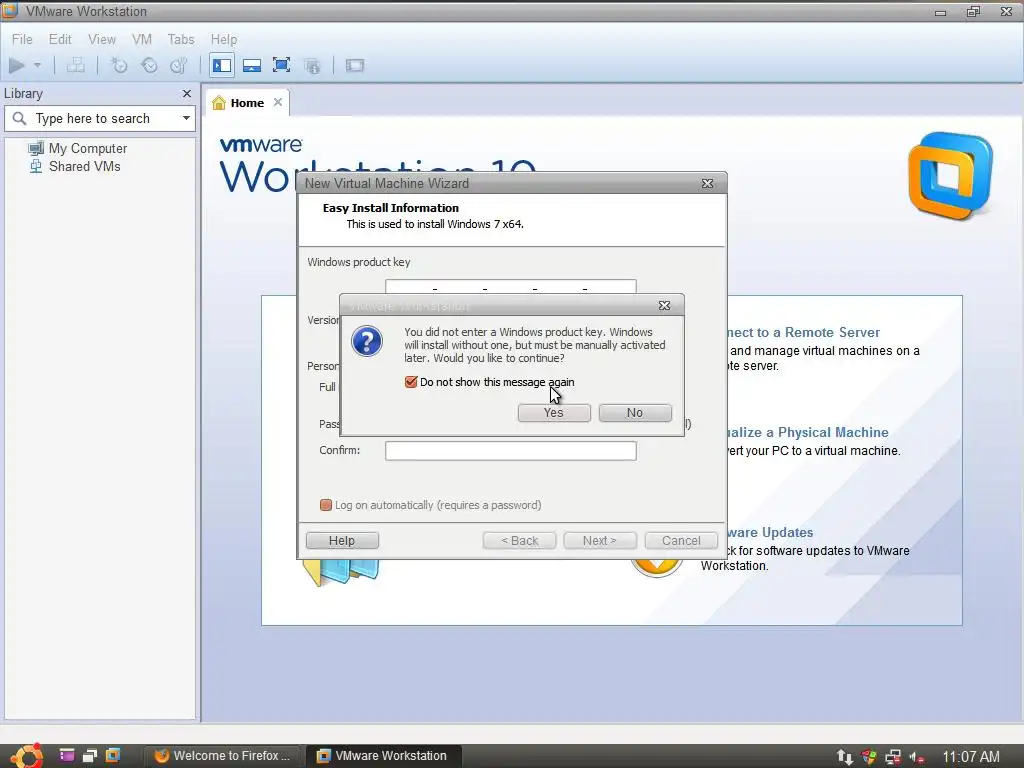Viewport: 1024px width, 768px height.
Task: Open Connect to a Remote Server link
Action: click(x=804, y=332)
